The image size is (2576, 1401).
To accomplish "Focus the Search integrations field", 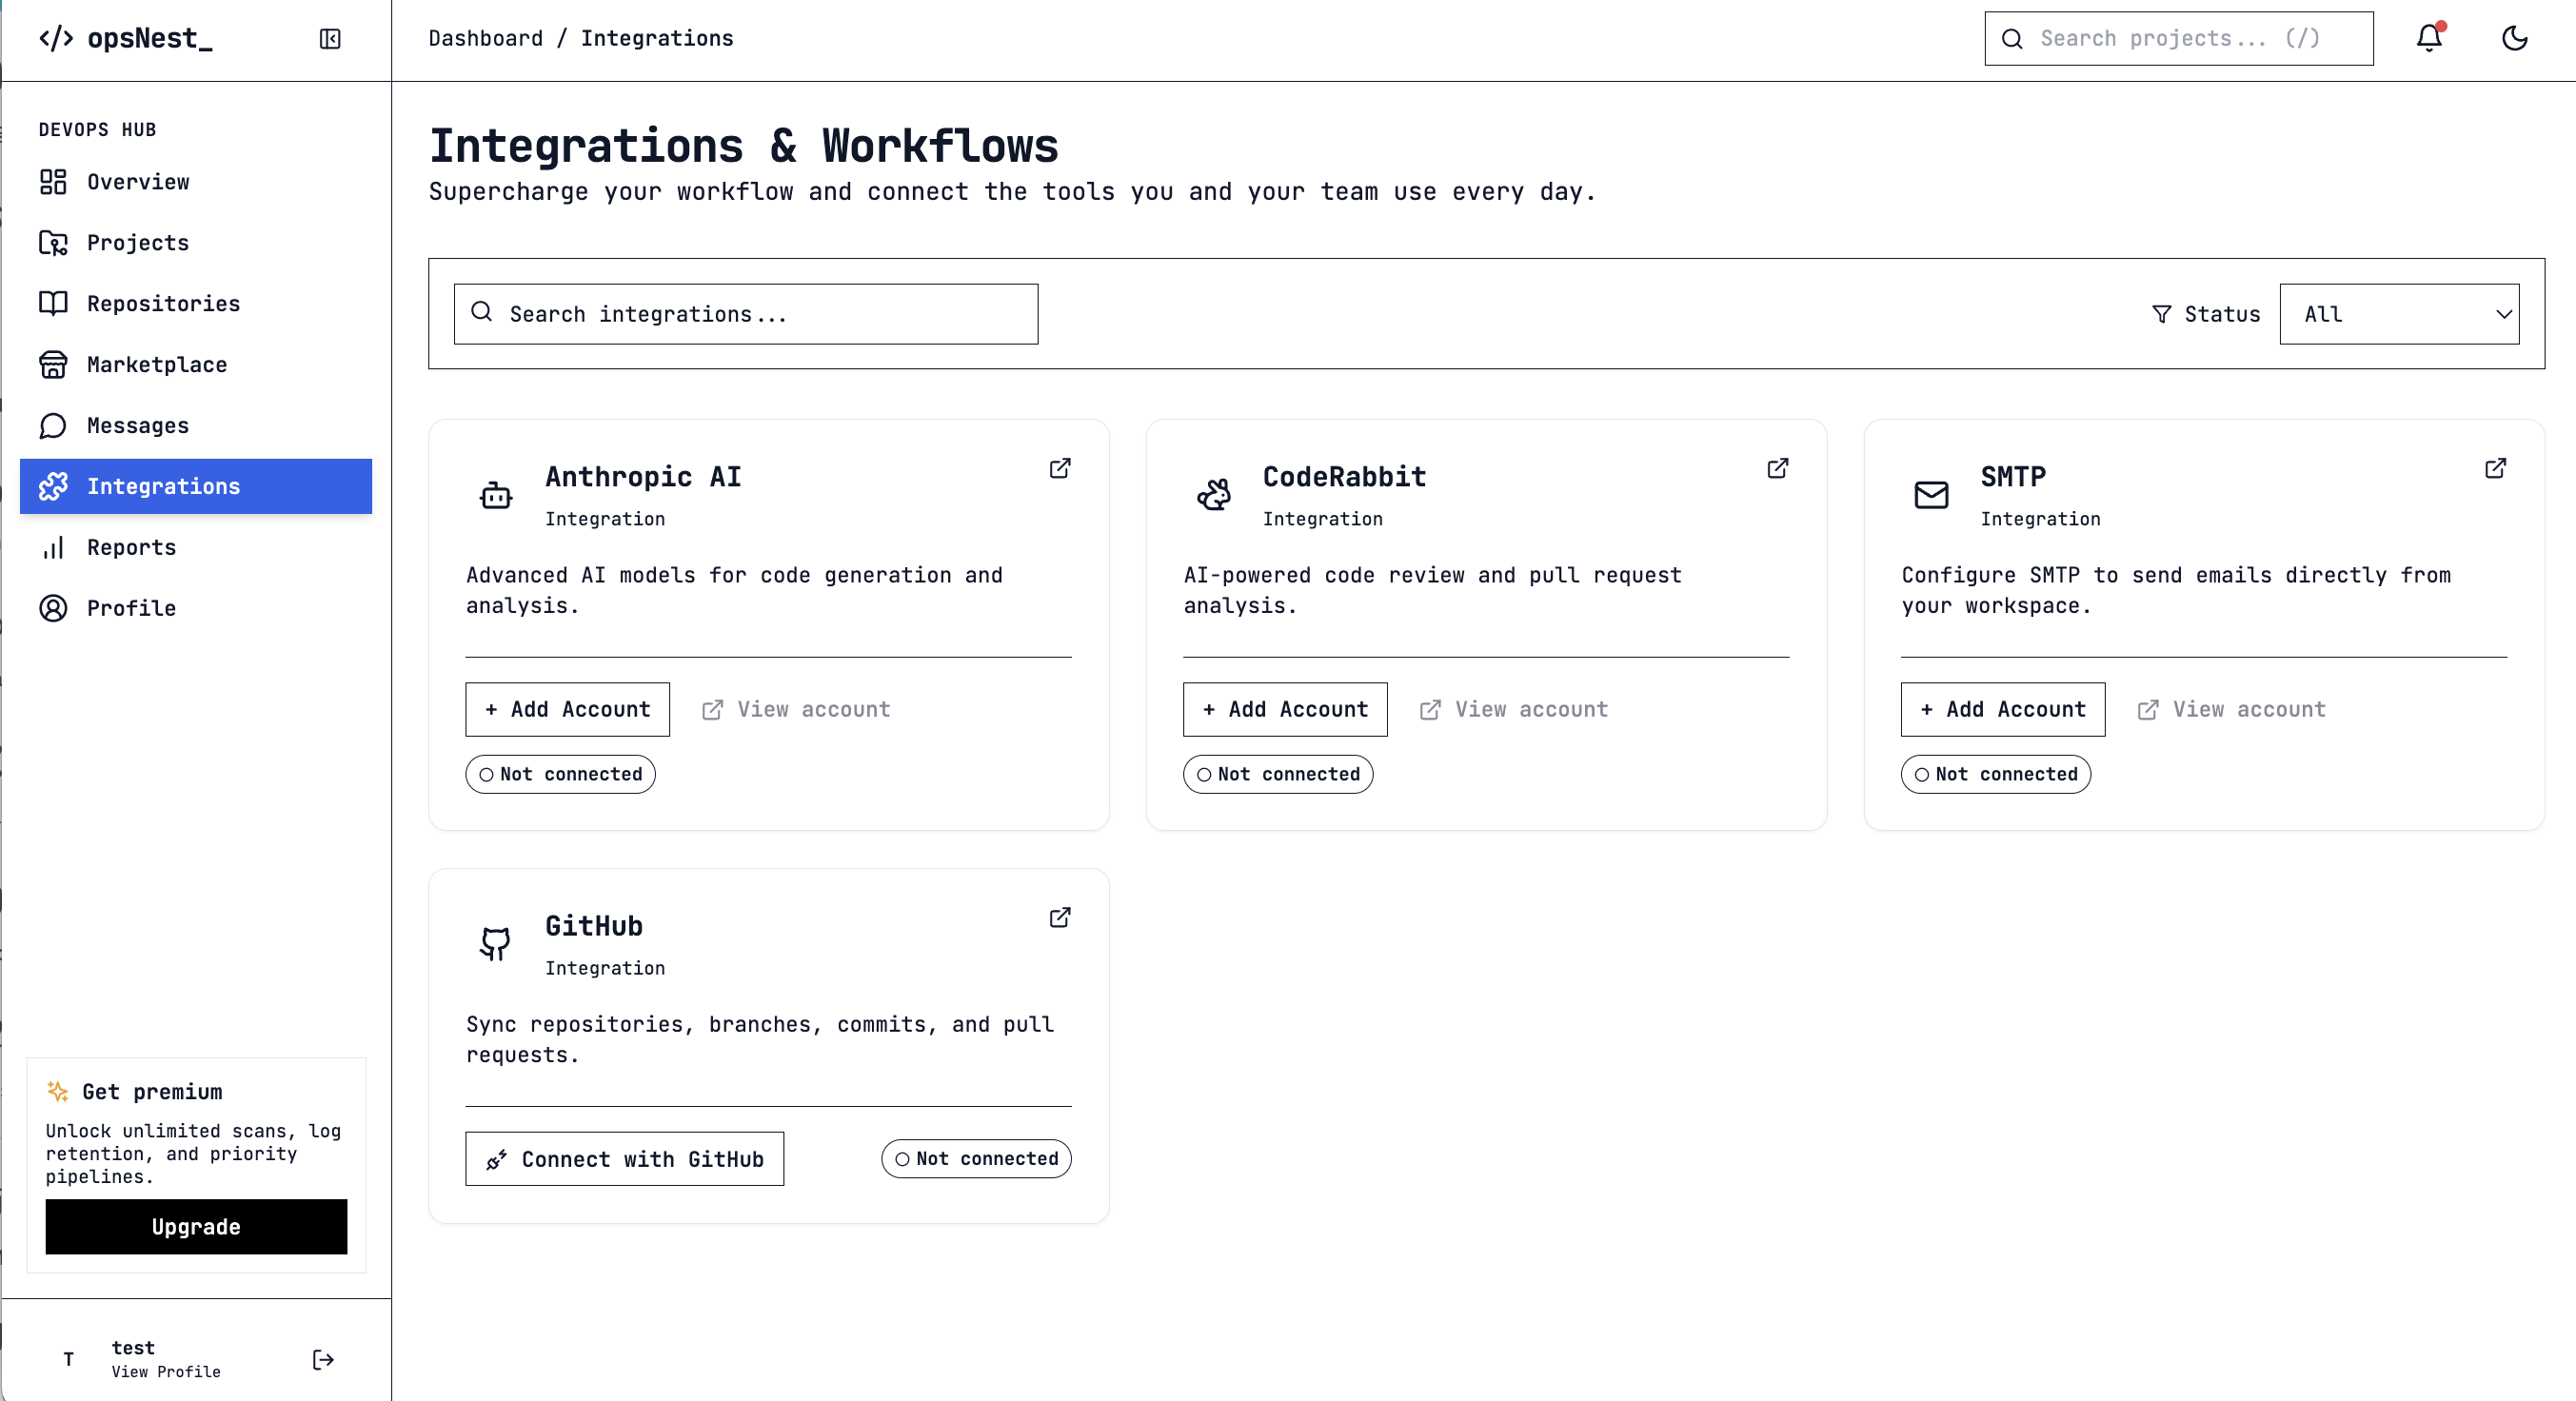I will pyautogui.click(x=746, y=314).
